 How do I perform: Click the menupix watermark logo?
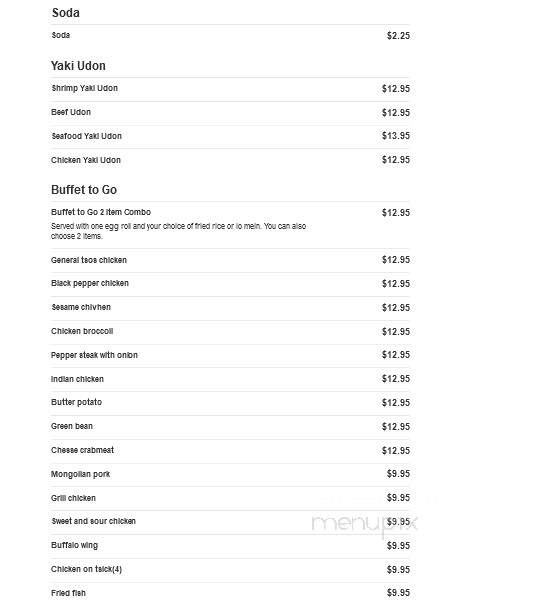tap(364, 524)
